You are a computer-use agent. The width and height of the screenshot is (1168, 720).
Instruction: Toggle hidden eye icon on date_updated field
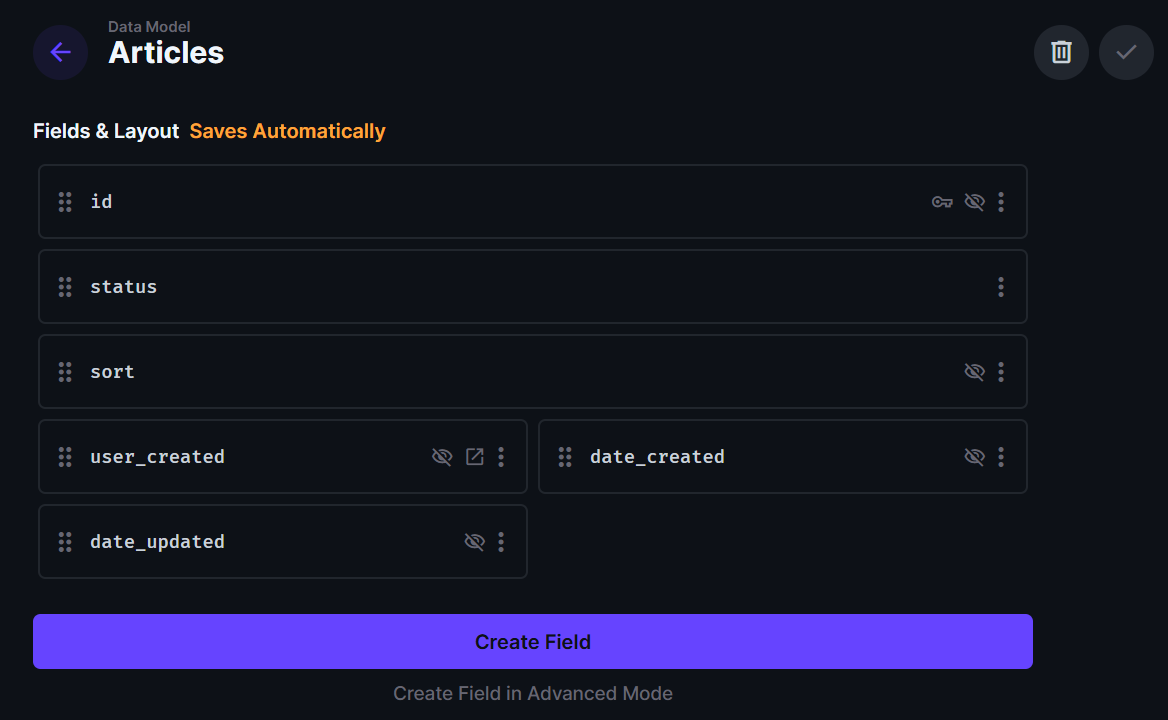474,542
